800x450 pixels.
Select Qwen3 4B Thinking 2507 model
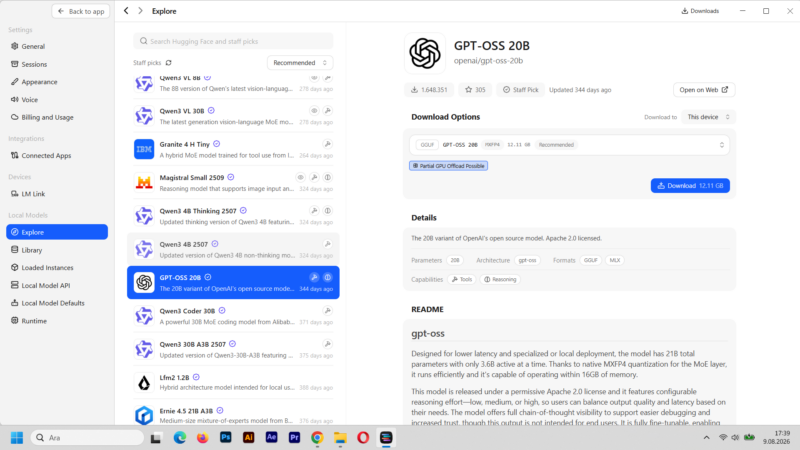[233, 216]
